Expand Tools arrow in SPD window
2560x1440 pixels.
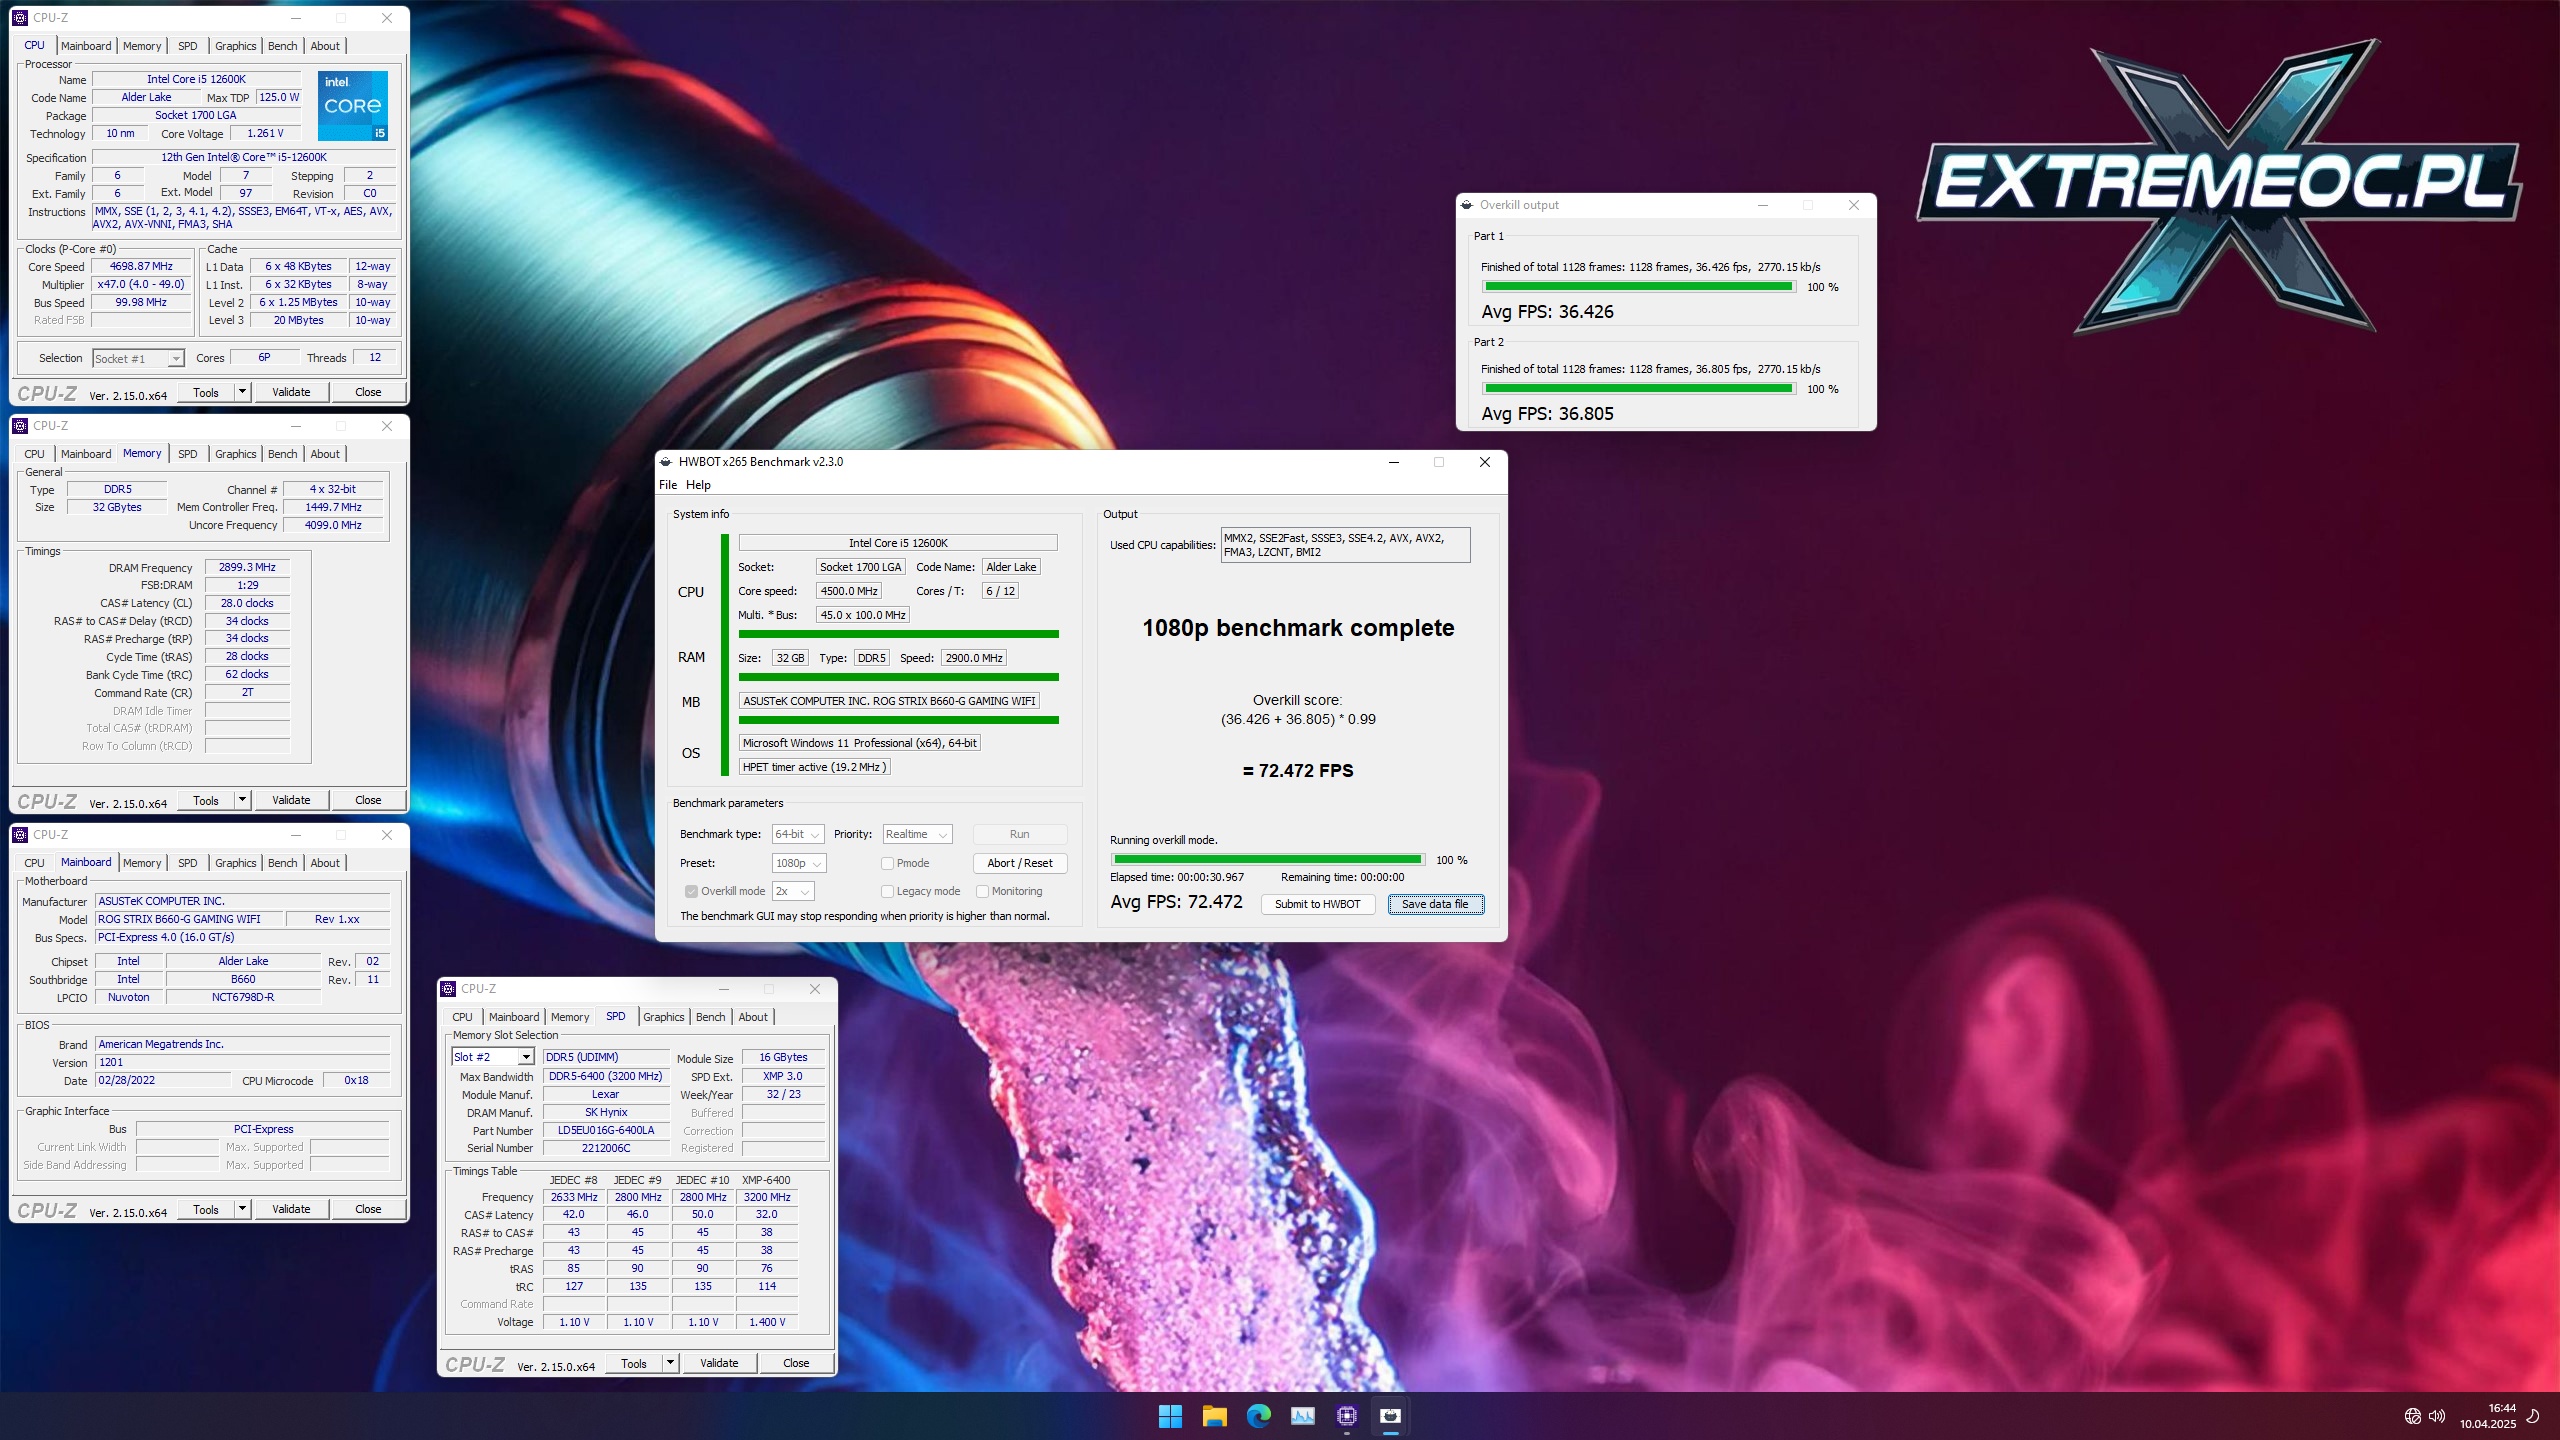click(670, 1363)
